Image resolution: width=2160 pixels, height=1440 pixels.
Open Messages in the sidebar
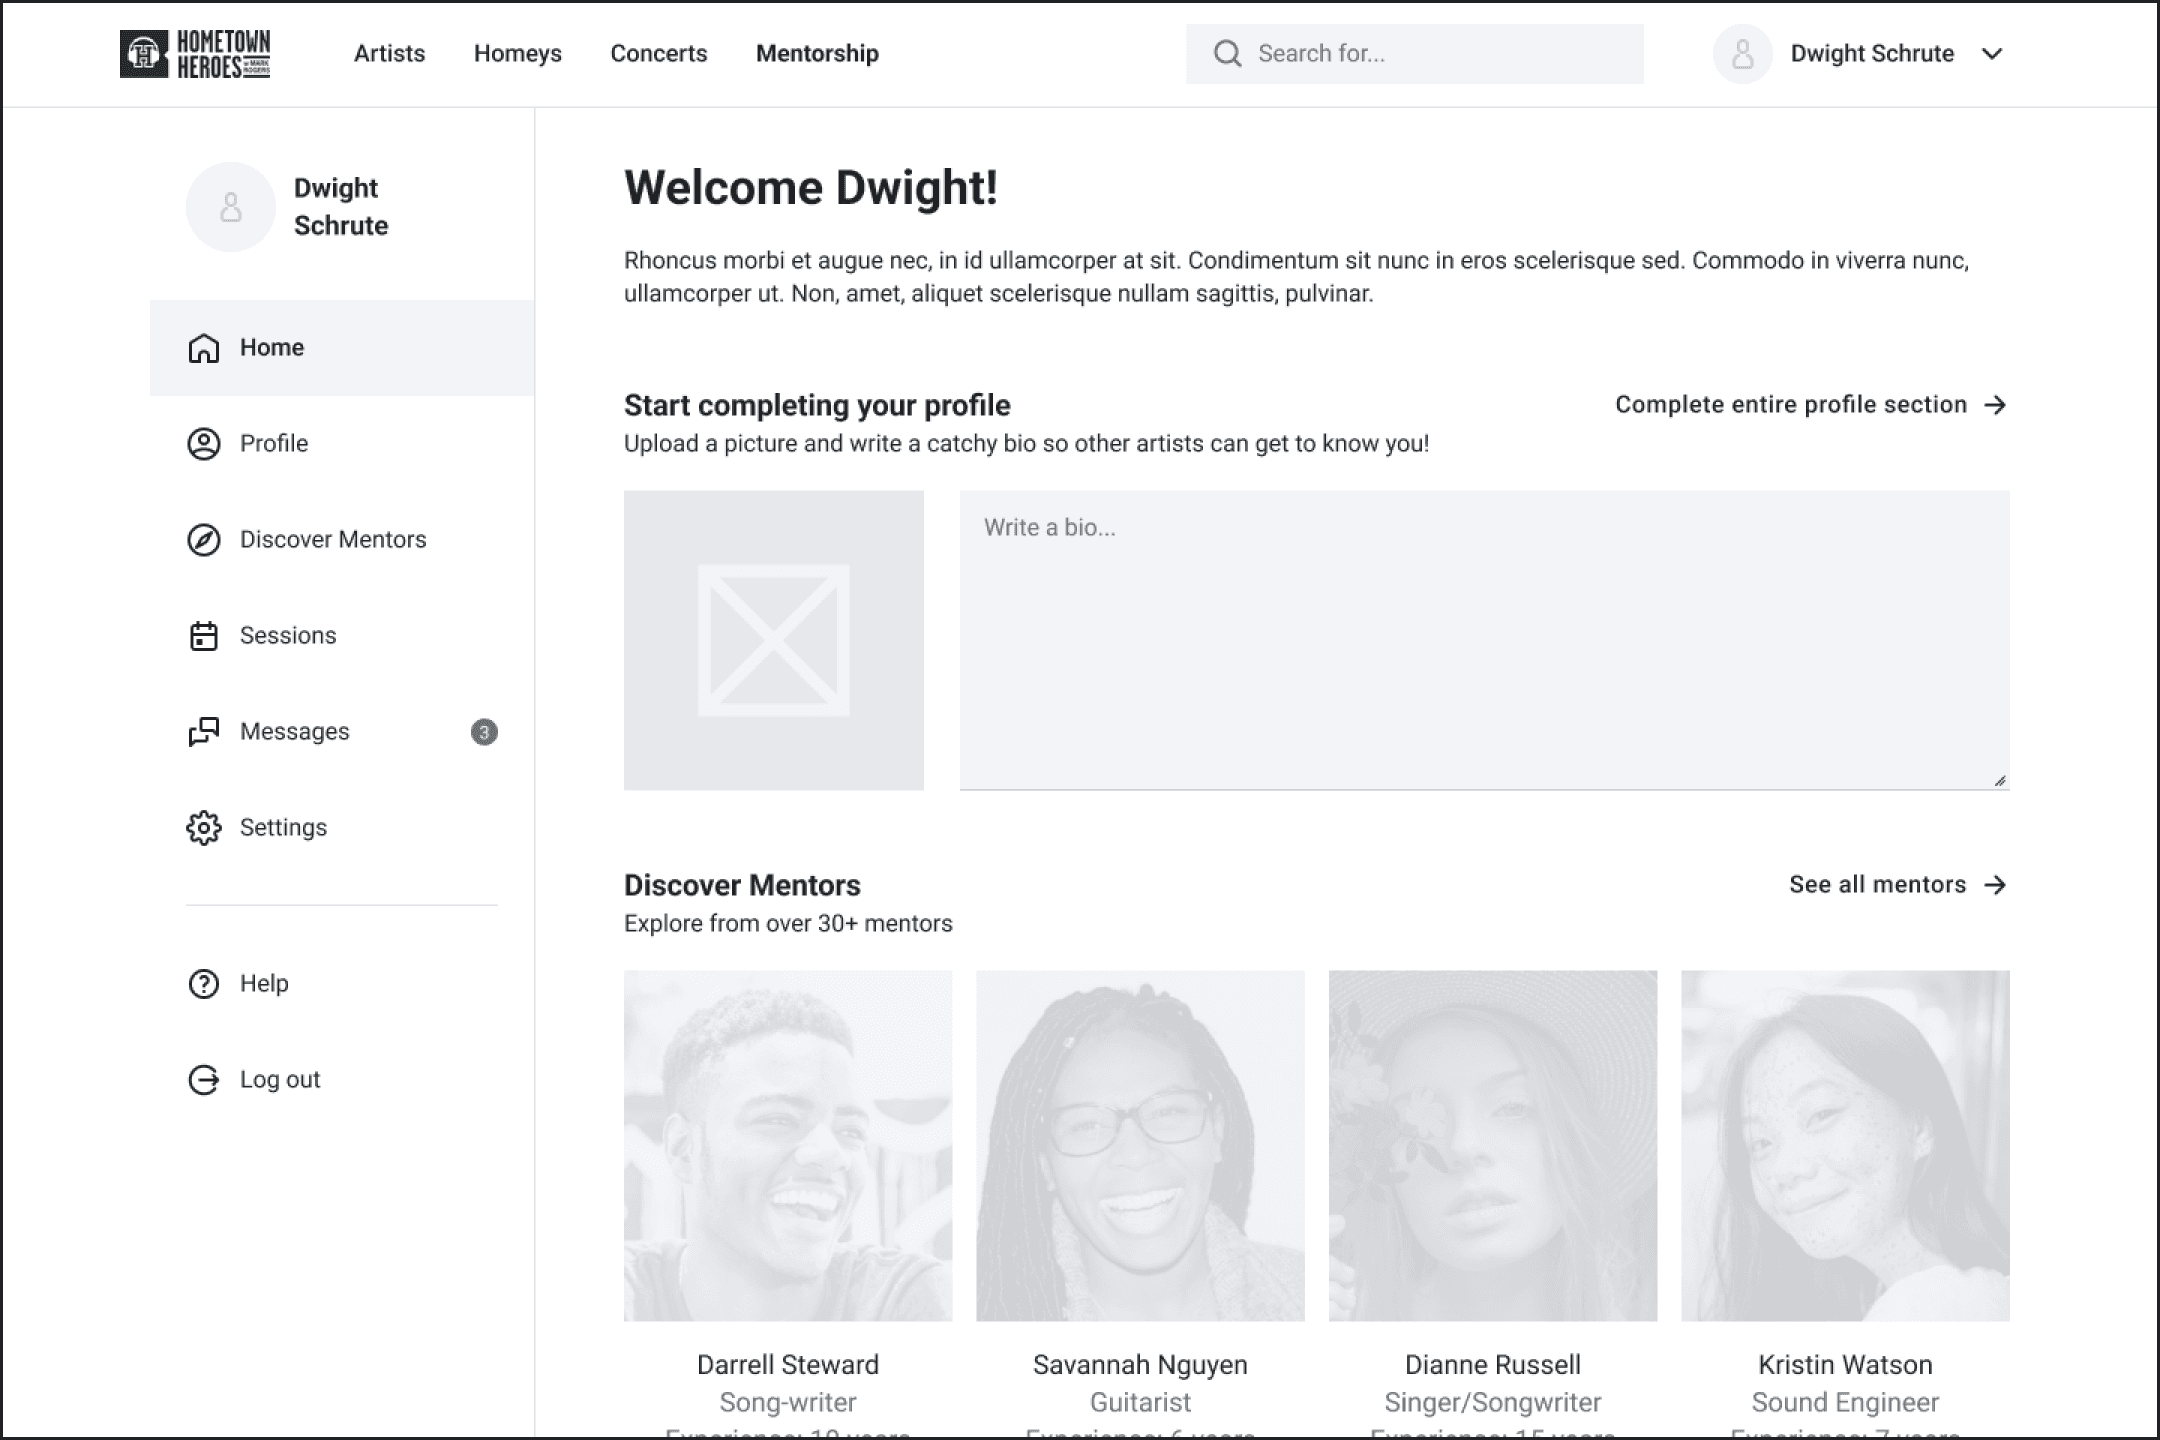point(342,732)
